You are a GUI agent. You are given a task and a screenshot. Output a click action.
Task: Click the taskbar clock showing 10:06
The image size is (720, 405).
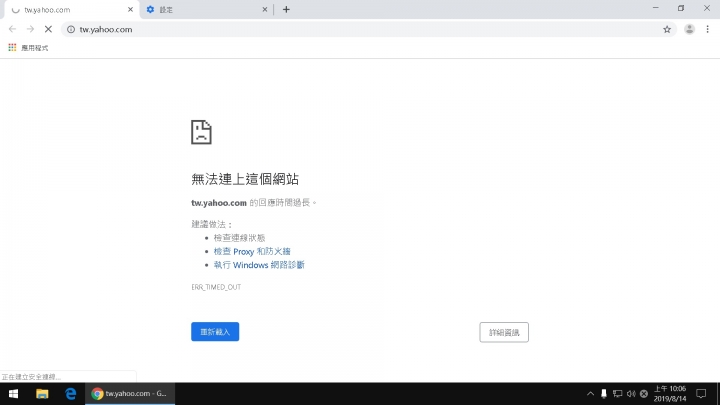[670, 394]
